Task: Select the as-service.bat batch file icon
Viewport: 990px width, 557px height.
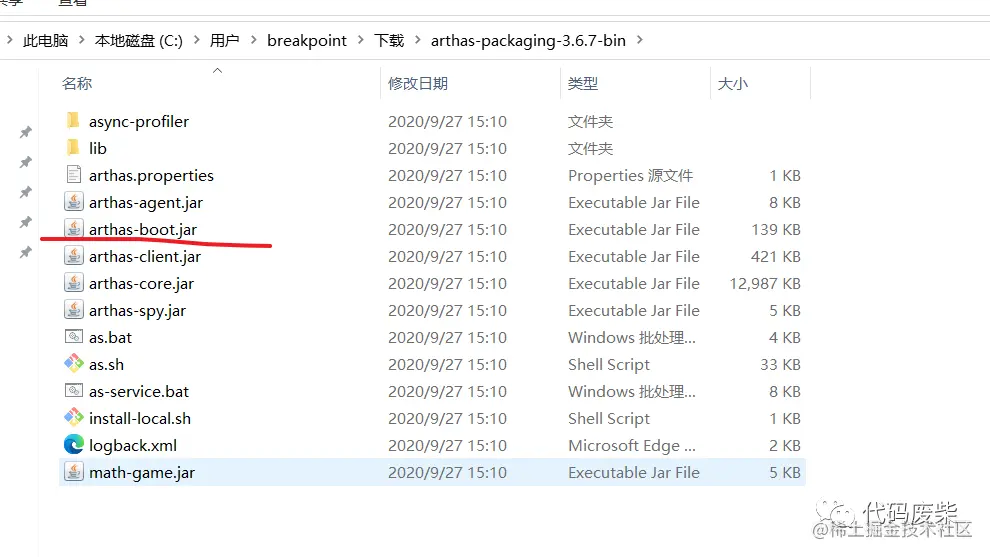Action: coord(74,391)
